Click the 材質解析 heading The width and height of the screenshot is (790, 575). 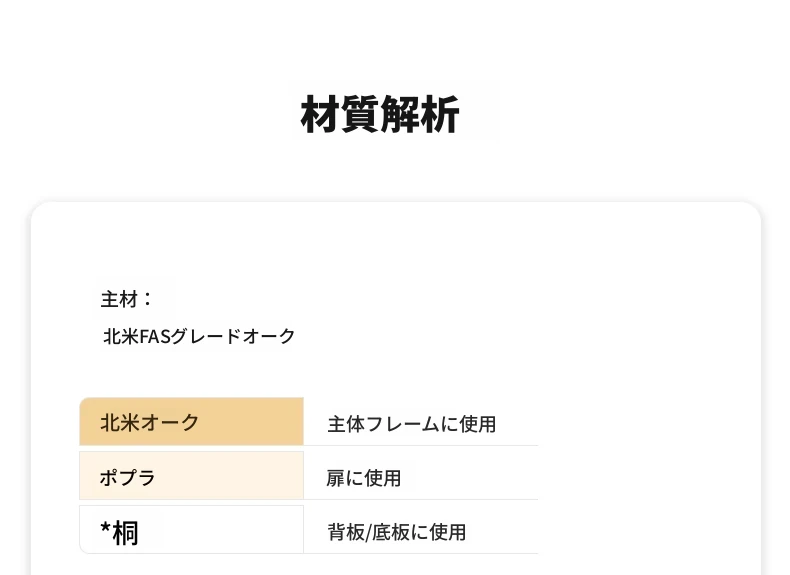coord(380,115)
